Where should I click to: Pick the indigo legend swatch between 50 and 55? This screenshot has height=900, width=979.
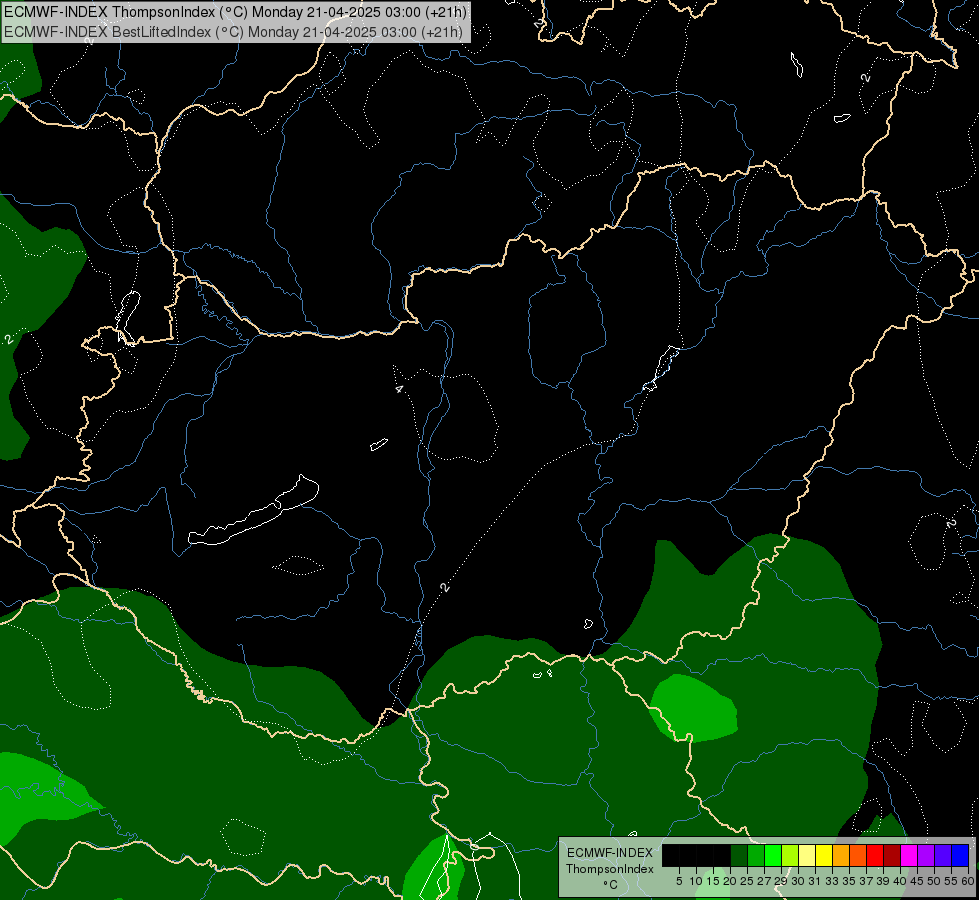(x=943, y=855)
